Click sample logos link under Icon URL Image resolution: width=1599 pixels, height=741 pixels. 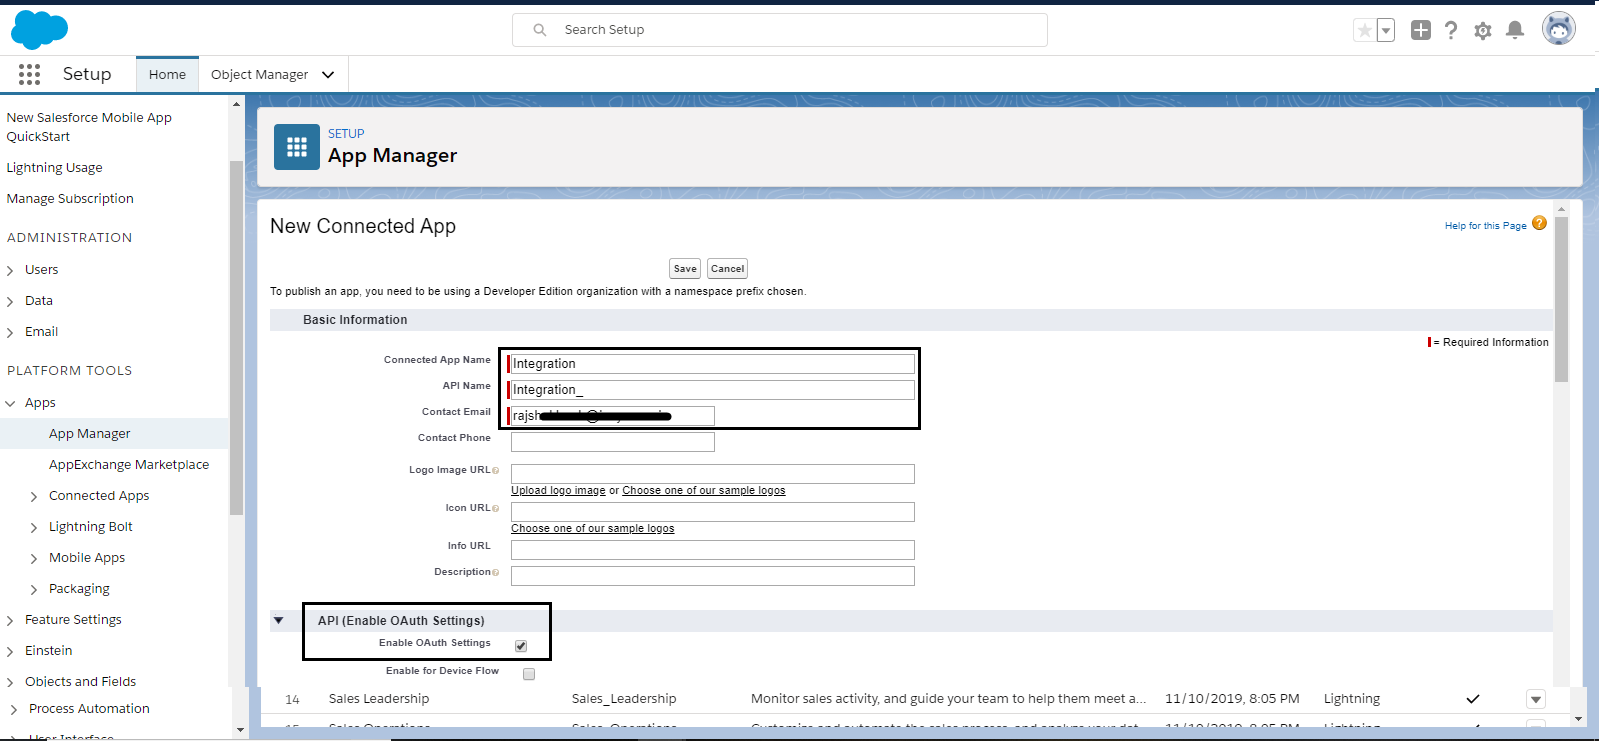coord(593,528)
